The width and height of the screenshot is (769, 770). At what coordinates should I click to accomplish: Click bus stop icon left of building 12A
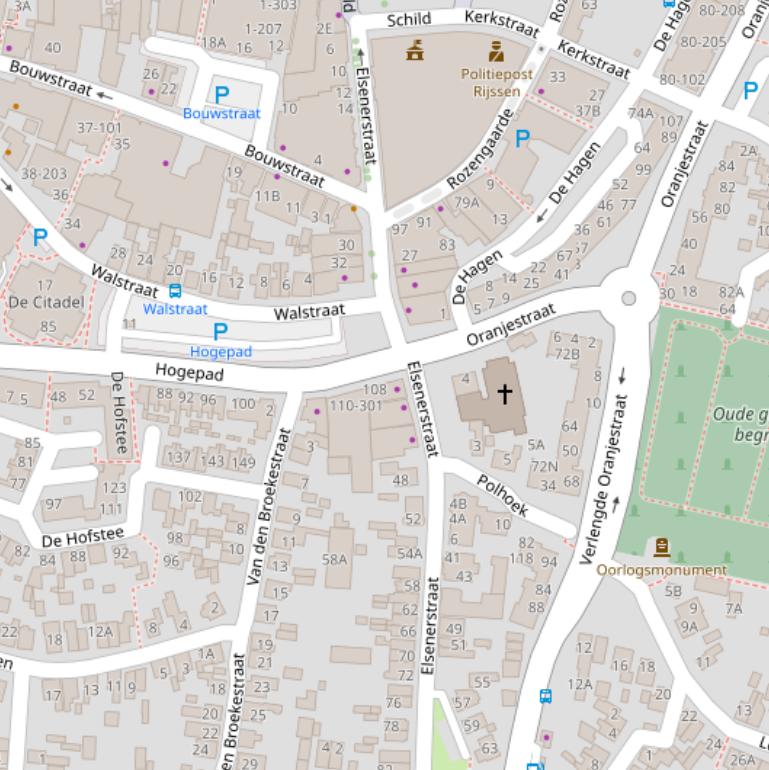pos(545,696)
